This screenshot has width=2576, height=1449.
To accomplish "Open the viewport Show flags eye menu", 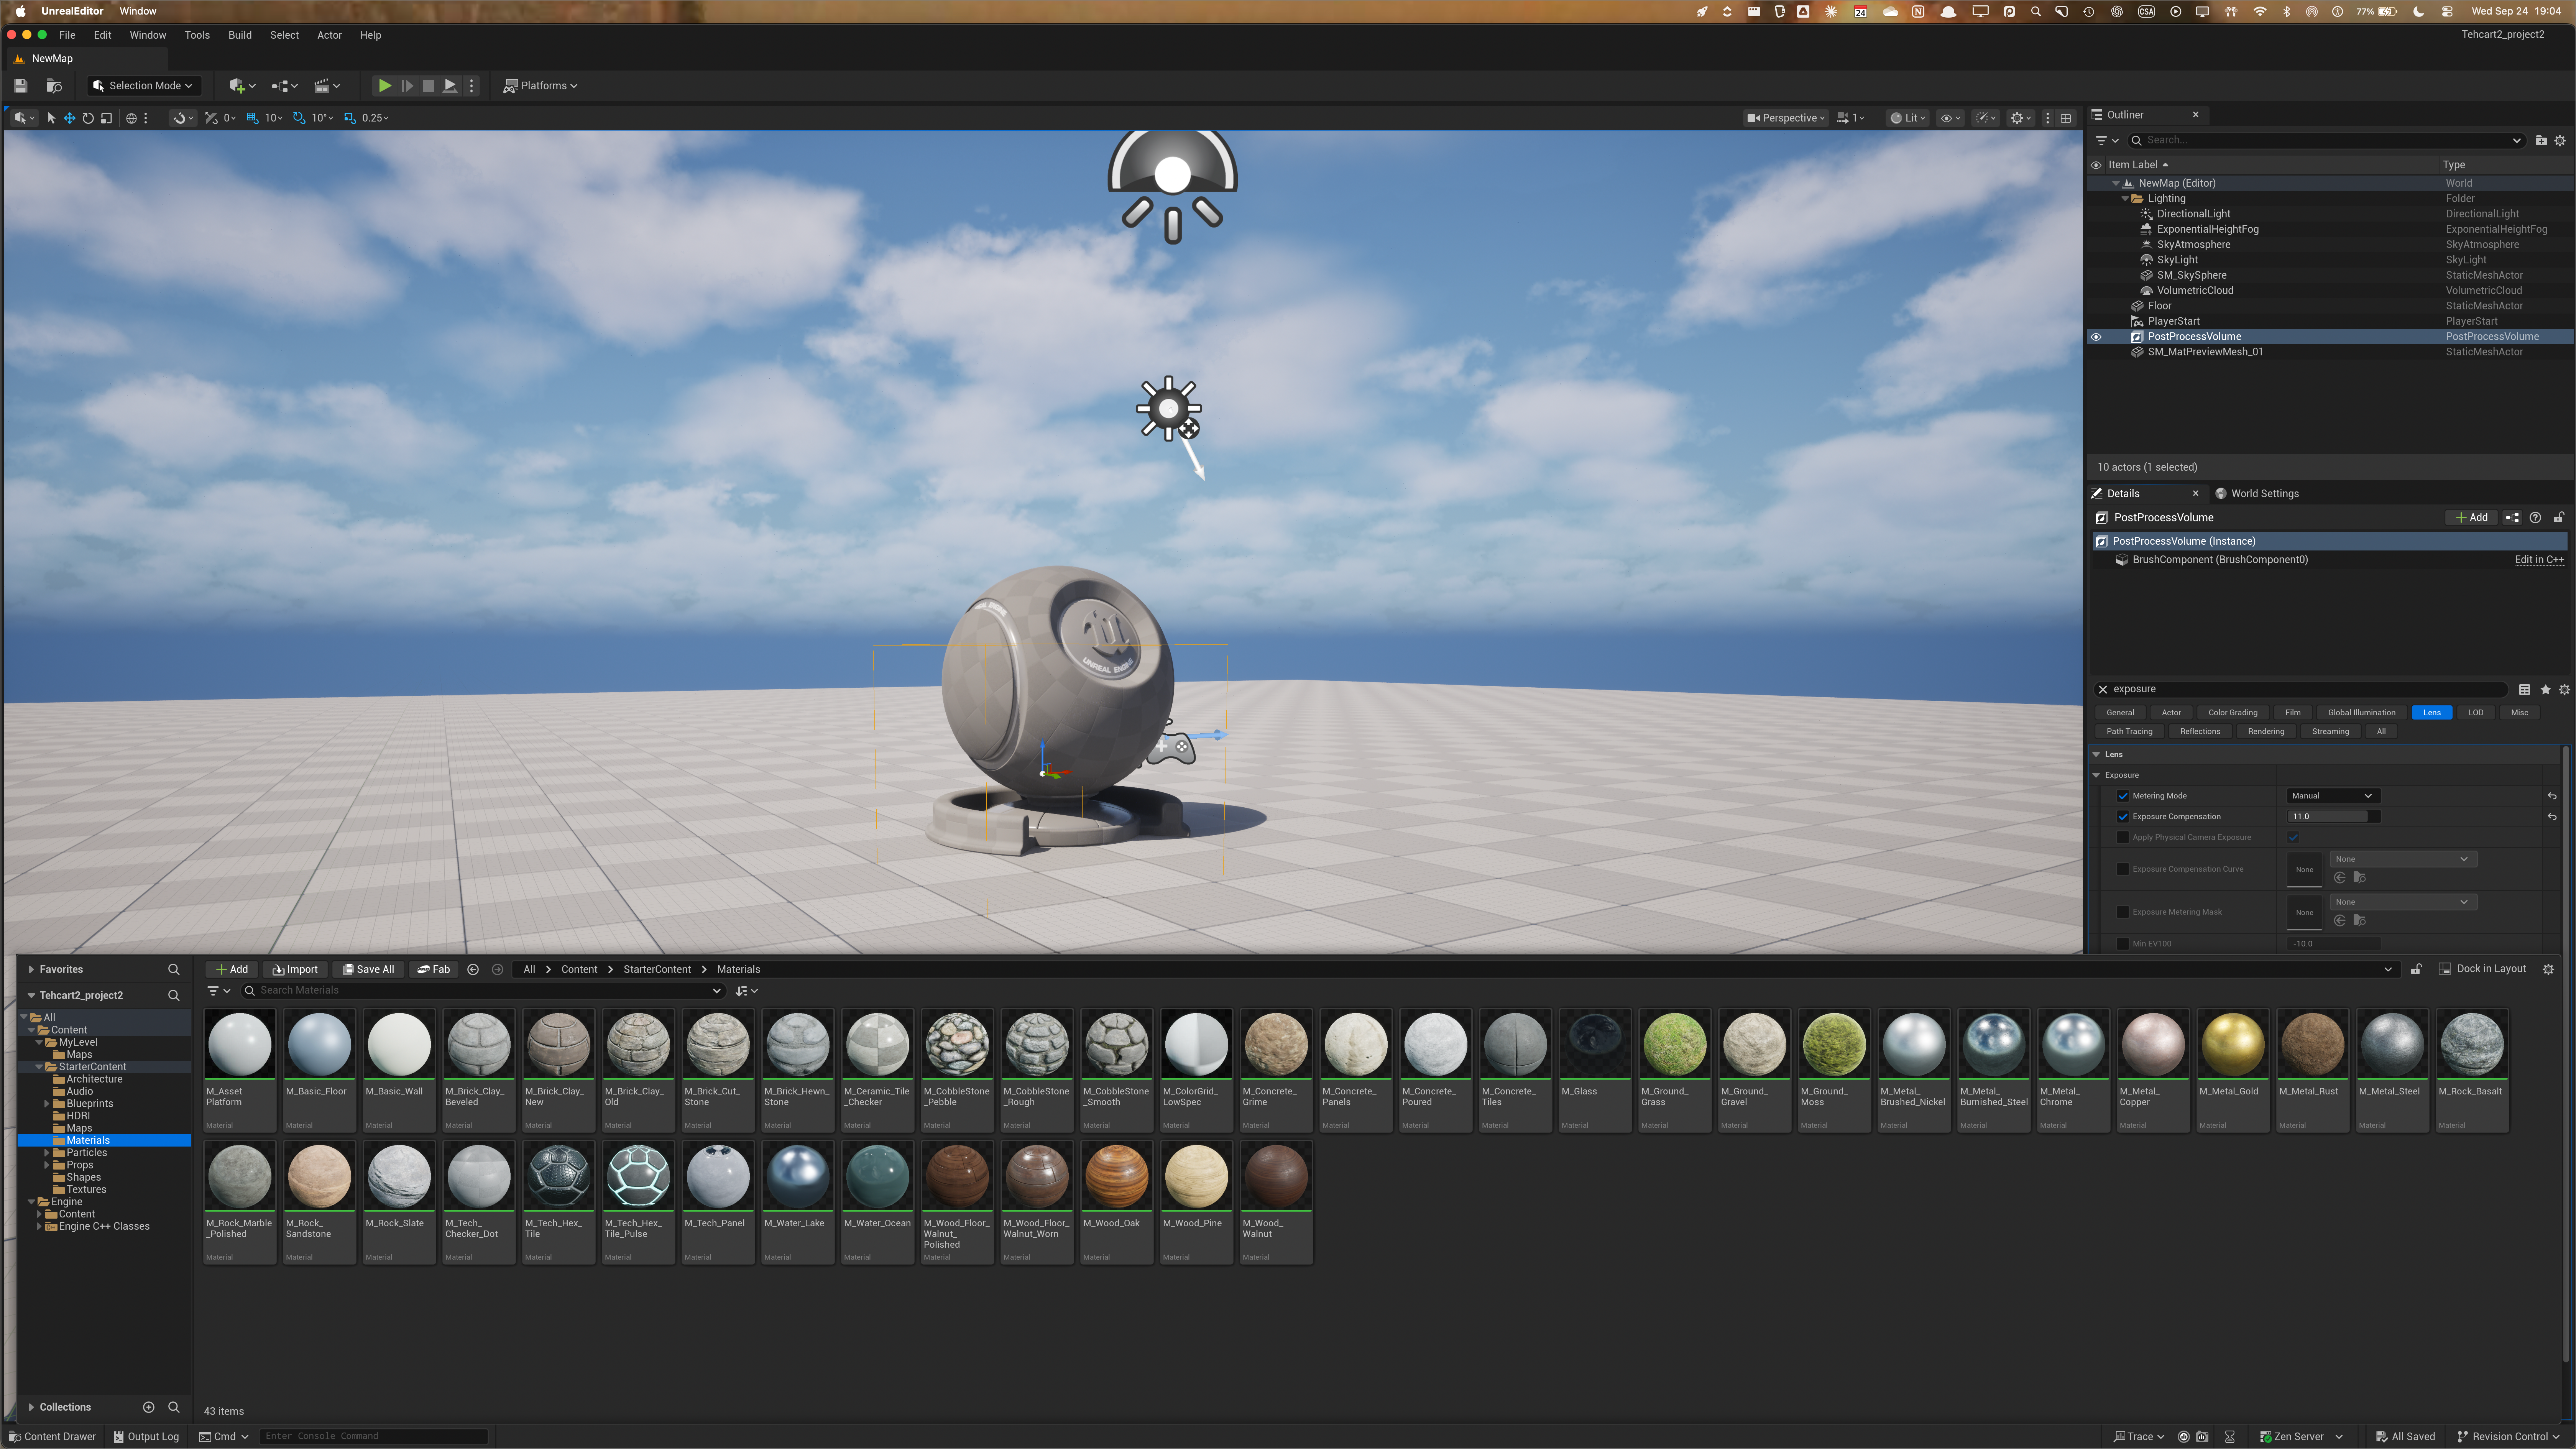I will coord(1950,118).
